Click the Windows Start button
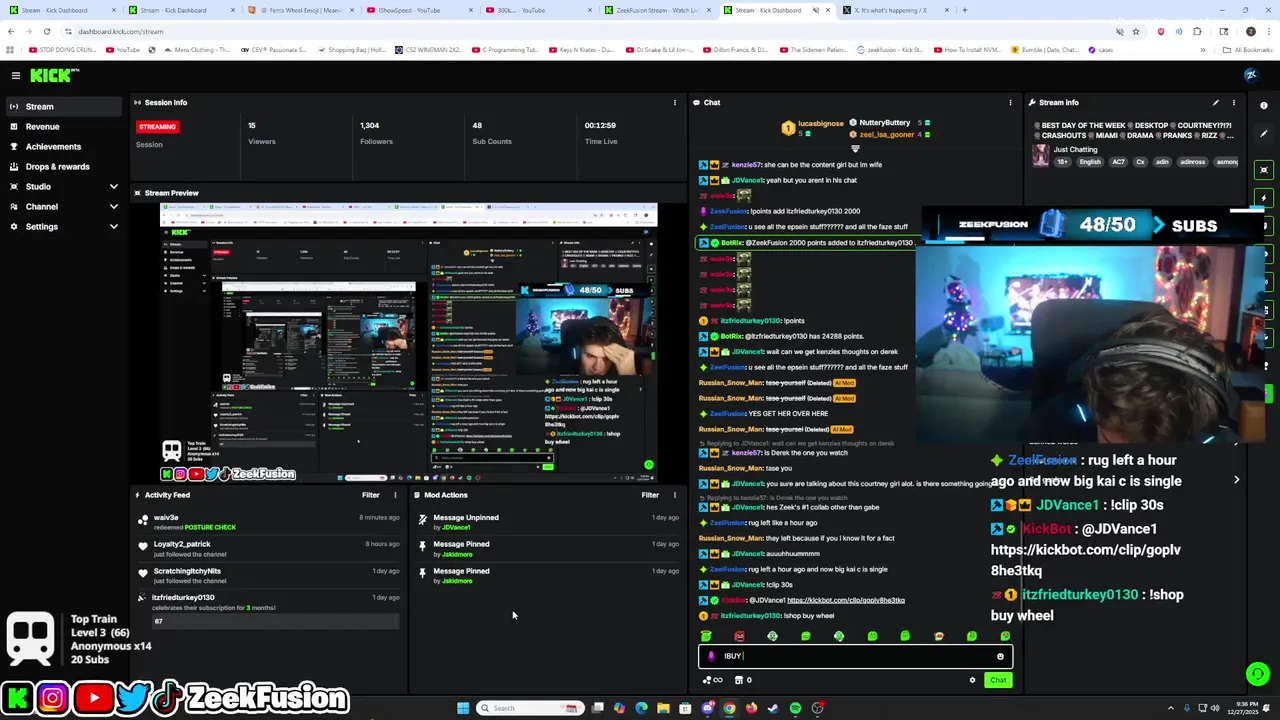 [463, 708]
